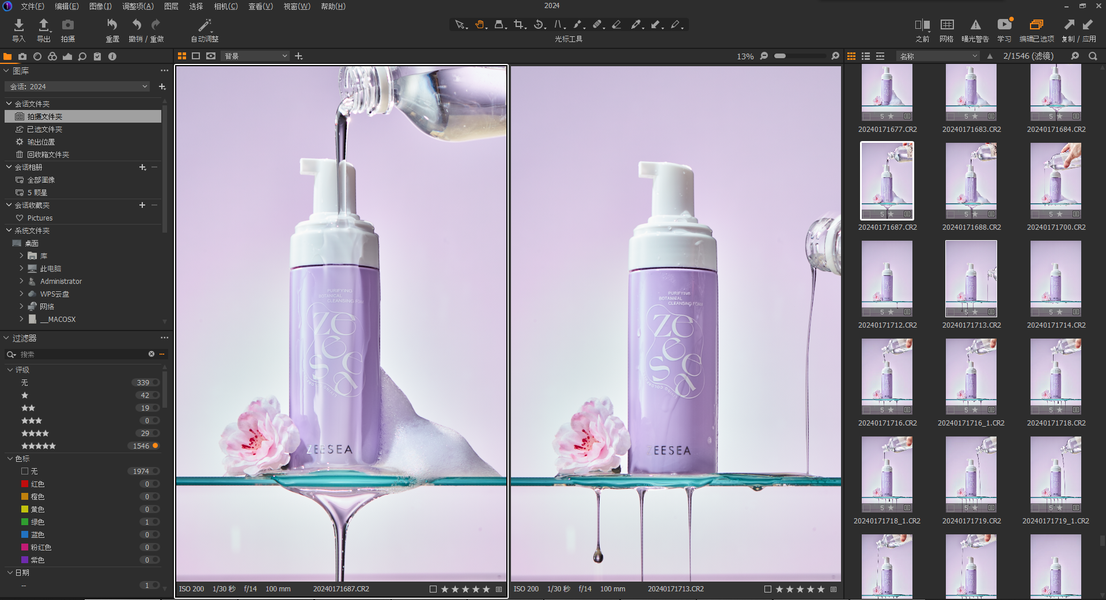Open the 调整项(A) menu
The height and width of the screenshot is (600, 1106).
coord(138,6)
